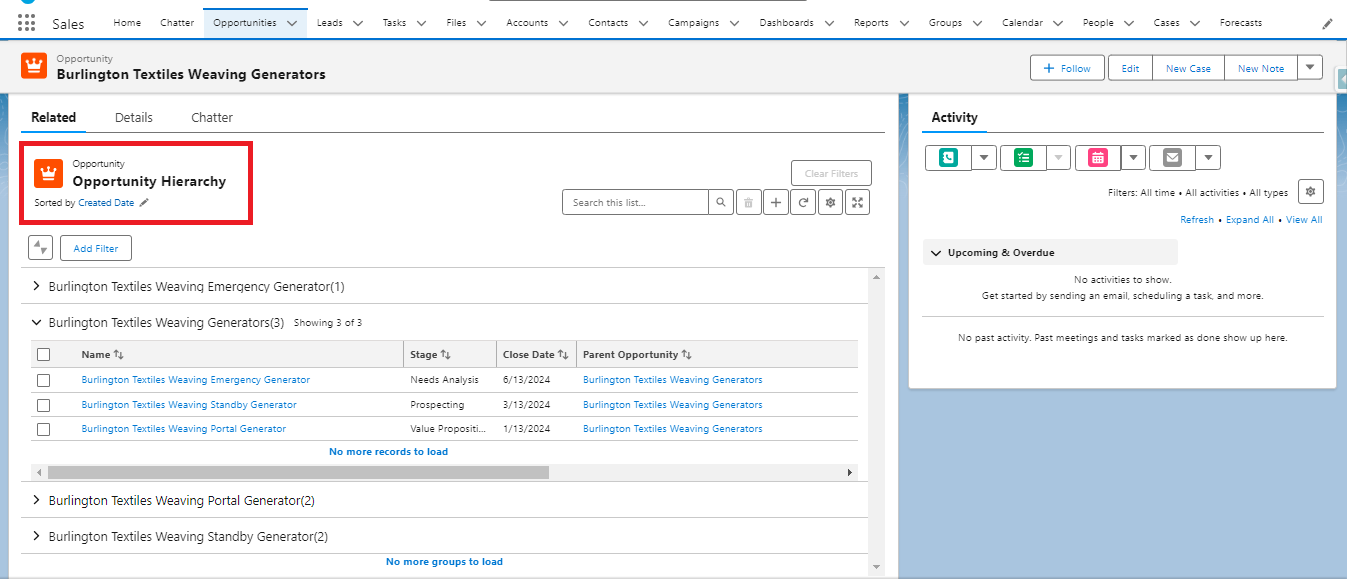1347x579 pixels.
Task: Collapse the Upcoming & Overdue section
Action: (x=935, y=253)
